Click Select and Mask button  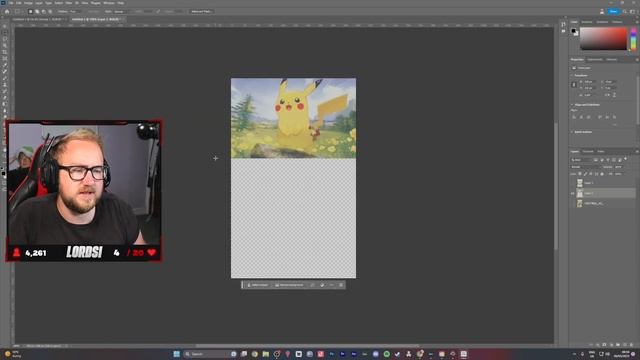pyautogui.click(x=201, y=11)
